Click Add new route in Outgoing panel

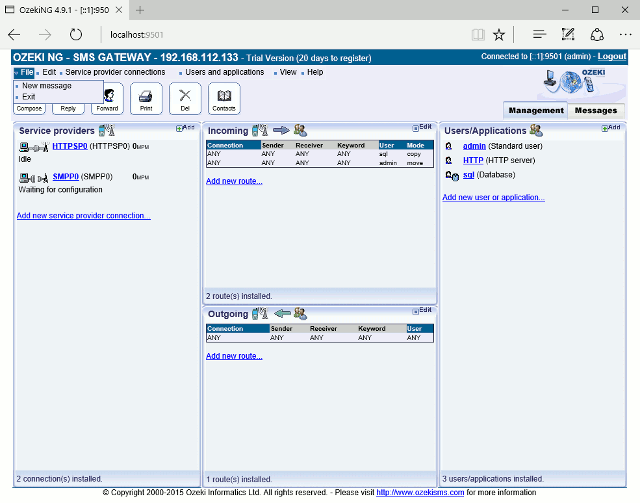coord(234,356)
